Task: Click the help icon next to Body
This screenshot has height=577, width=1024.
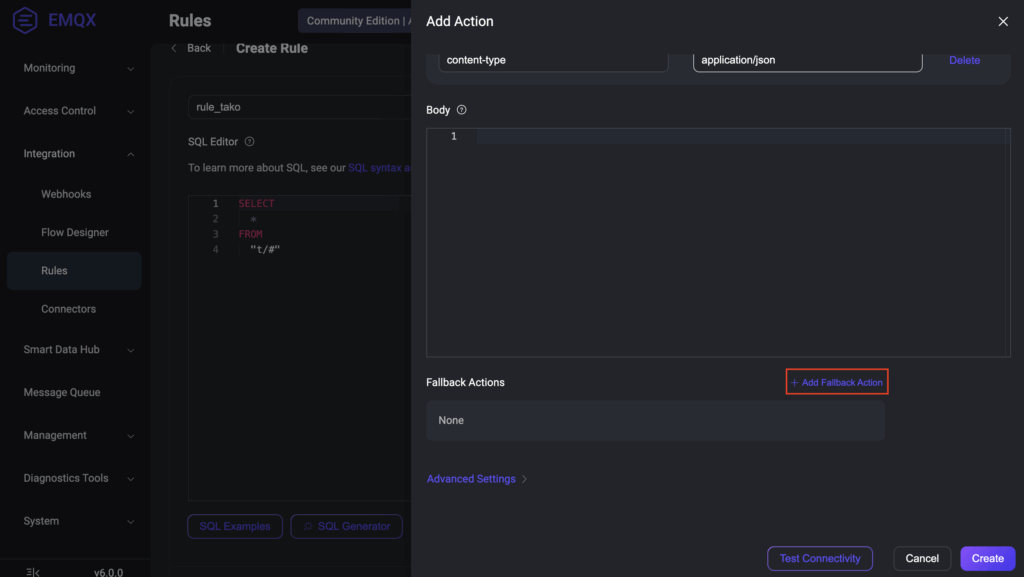Action: click(x=461, y=110)
